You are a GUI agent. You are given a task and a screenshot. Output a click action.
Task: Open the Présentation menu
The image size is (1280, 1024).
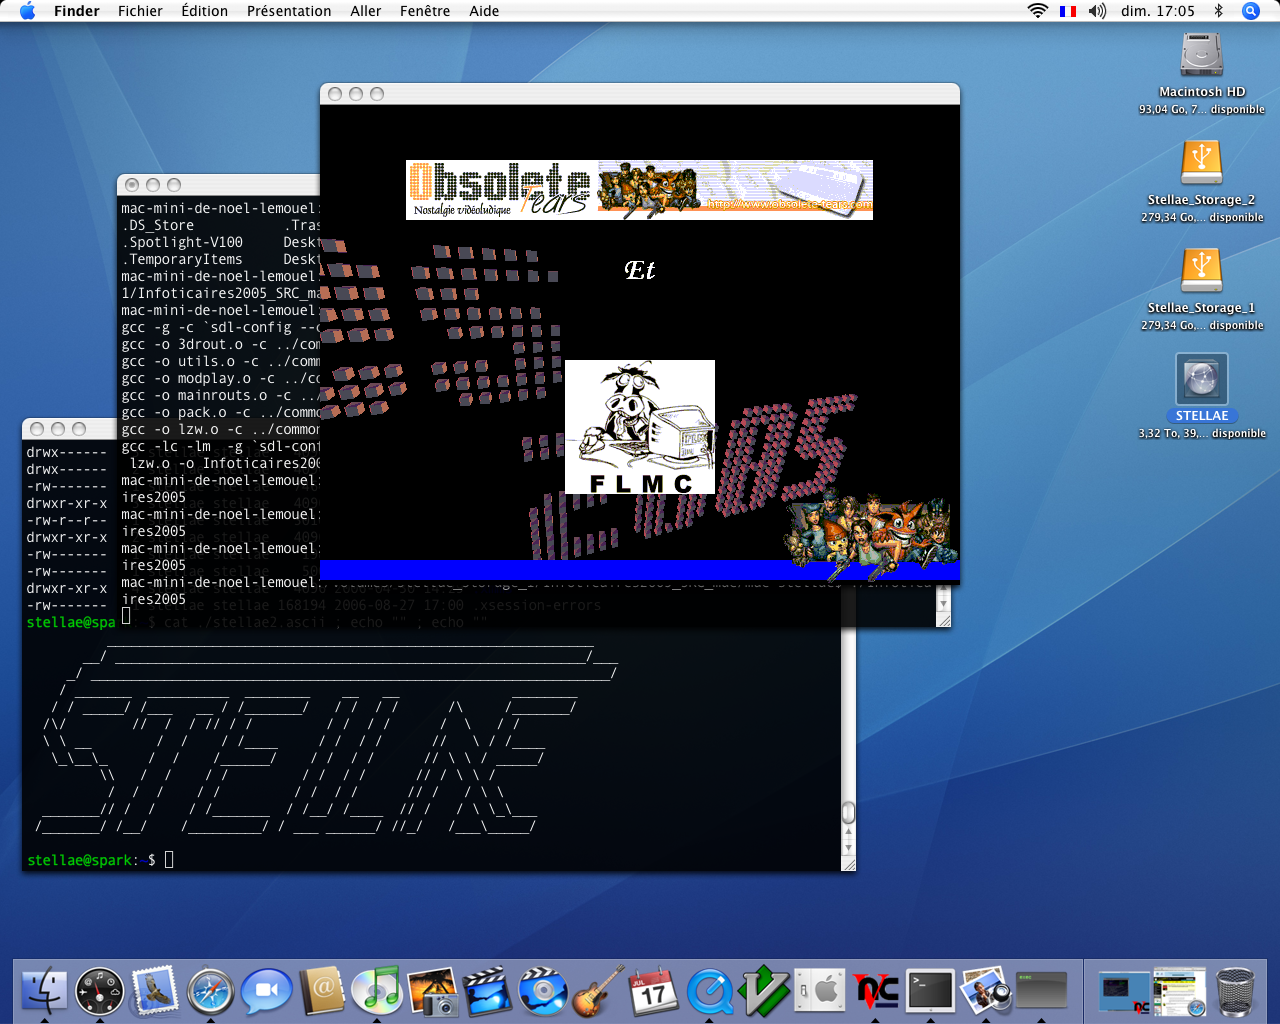289,11
